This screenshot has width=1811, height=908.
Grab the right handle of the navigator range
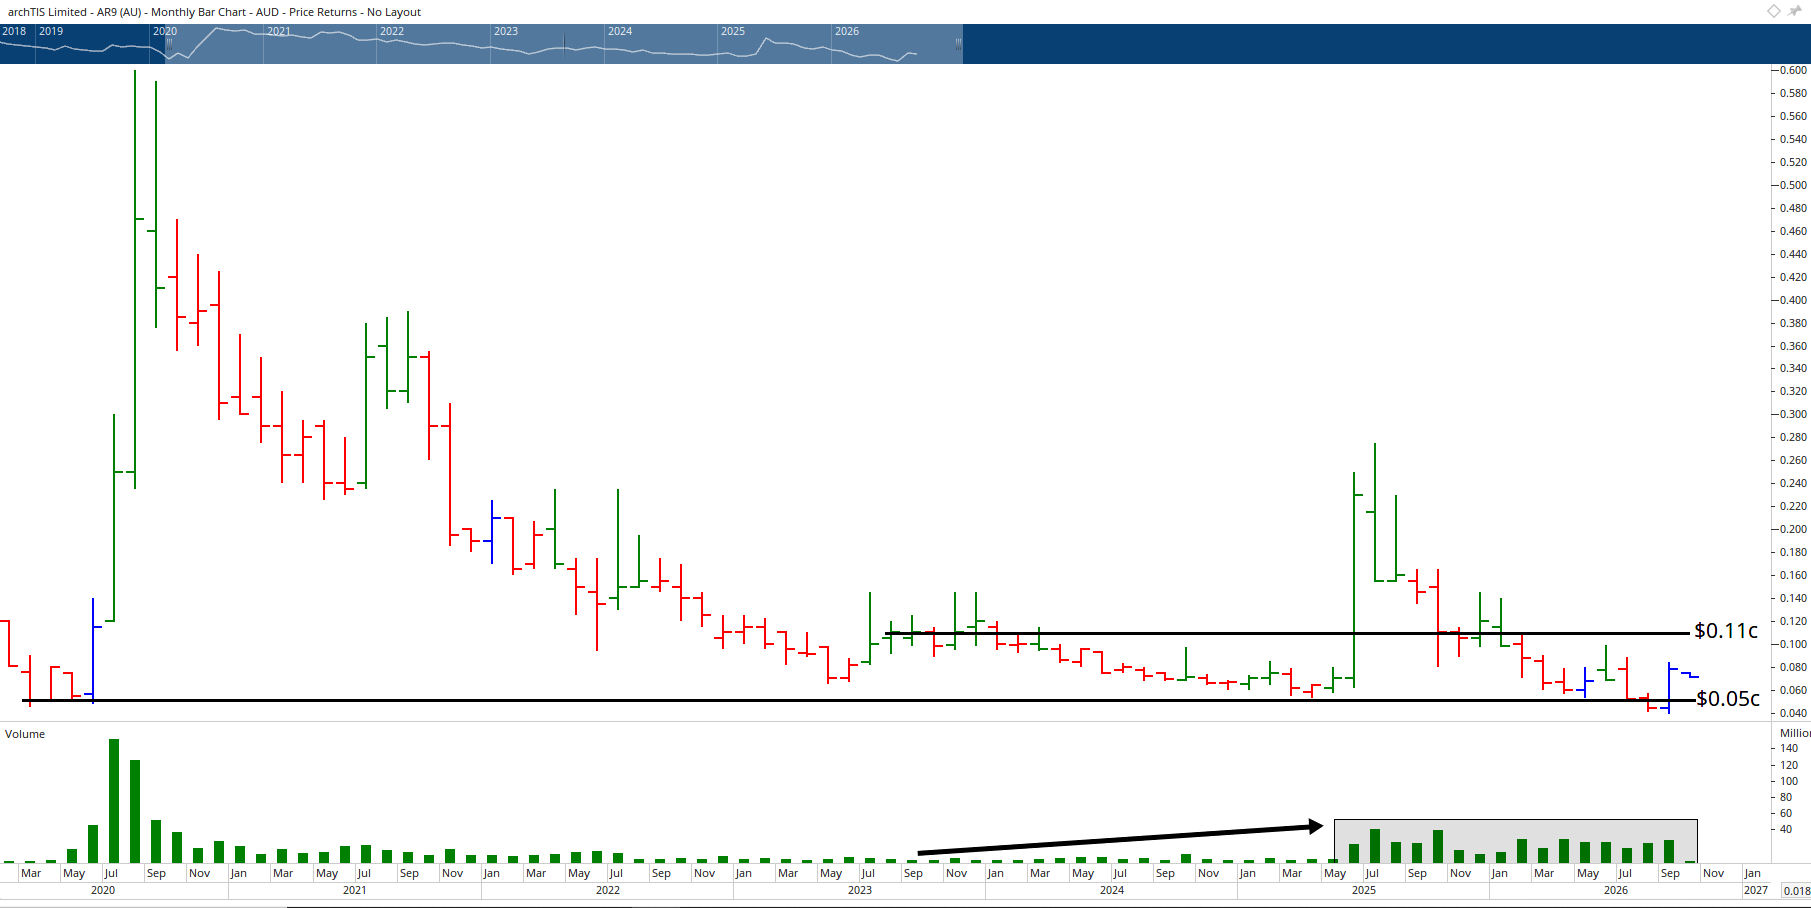(x=958, y=43)
